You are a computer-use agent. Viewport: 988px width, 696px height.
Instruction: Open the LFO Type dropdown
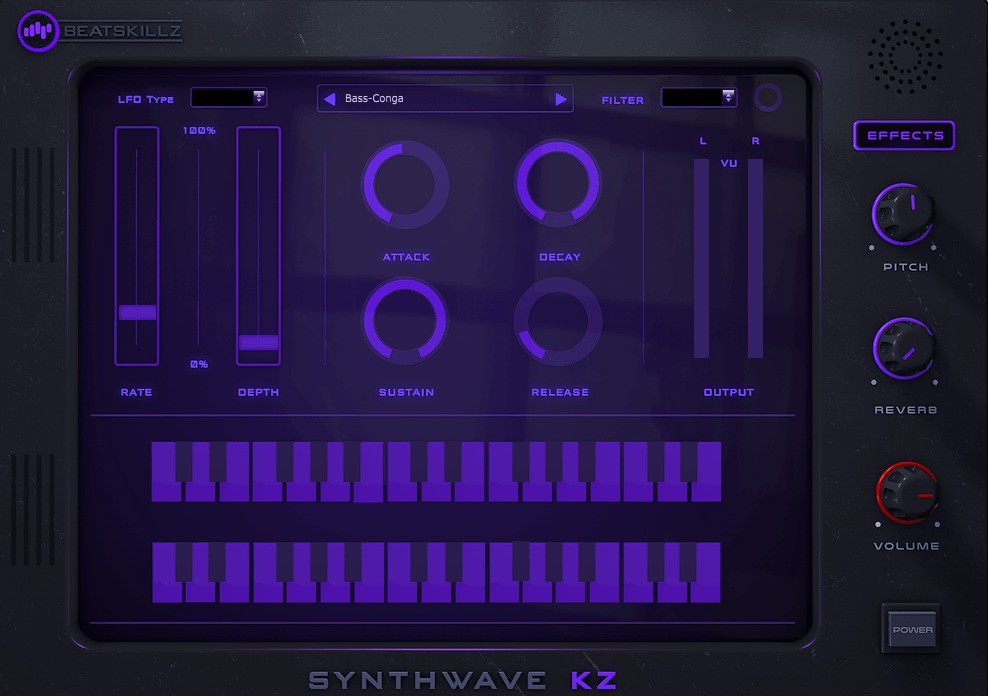pyautogui.click(x=229, y=98)
